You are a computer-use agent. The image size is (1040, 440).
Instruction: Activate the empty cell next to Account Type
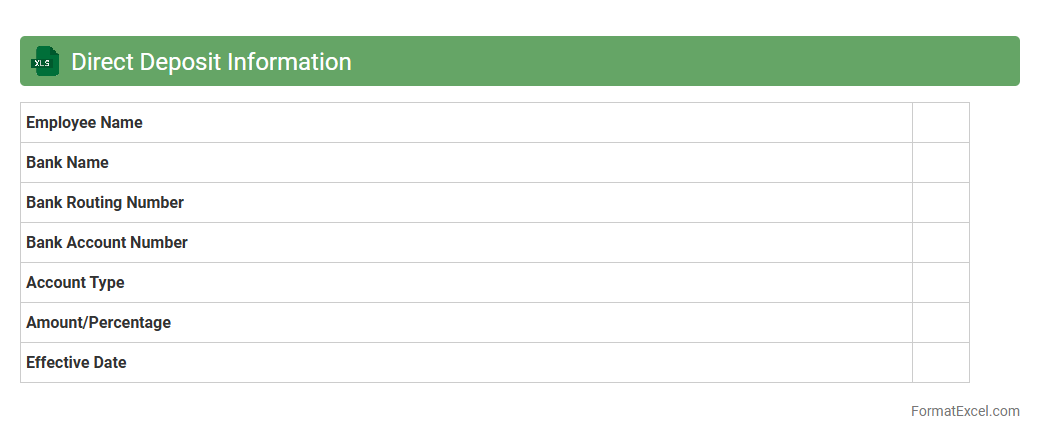[x=940, y=283]
